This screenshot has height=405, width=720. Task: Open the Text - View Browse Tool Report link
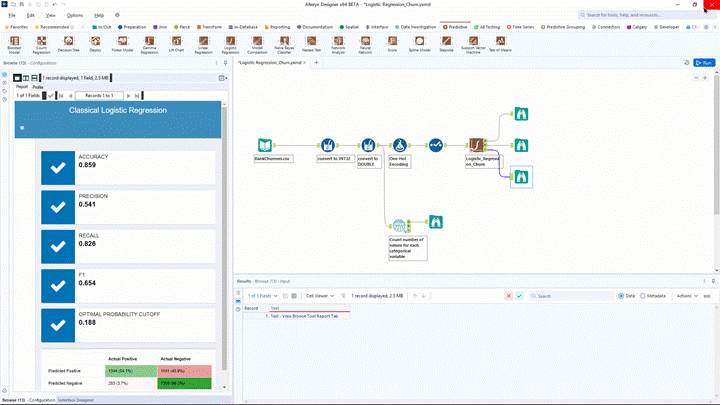click(304, 316)
